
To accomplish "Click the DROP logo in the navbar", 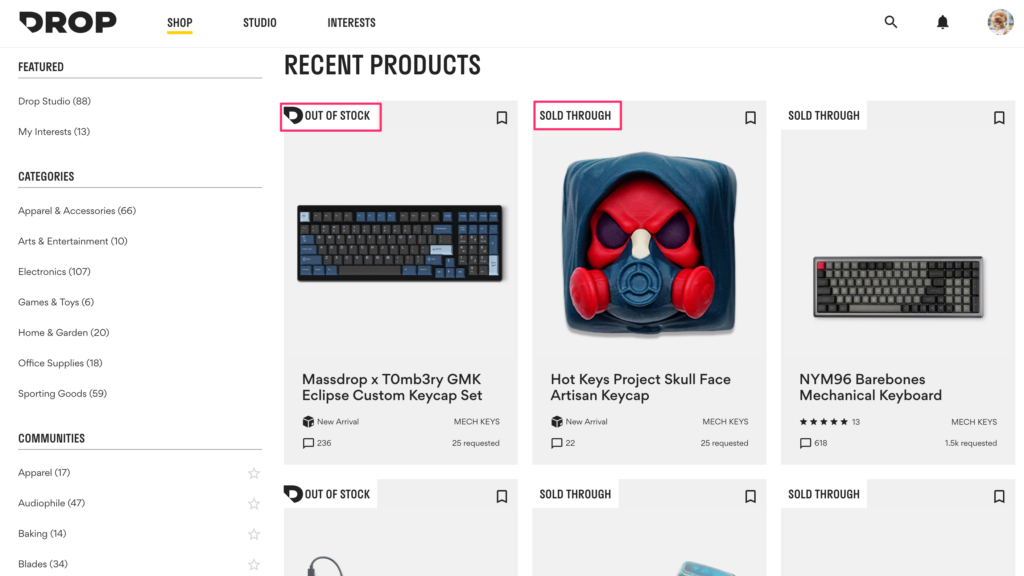I will 67,21.
